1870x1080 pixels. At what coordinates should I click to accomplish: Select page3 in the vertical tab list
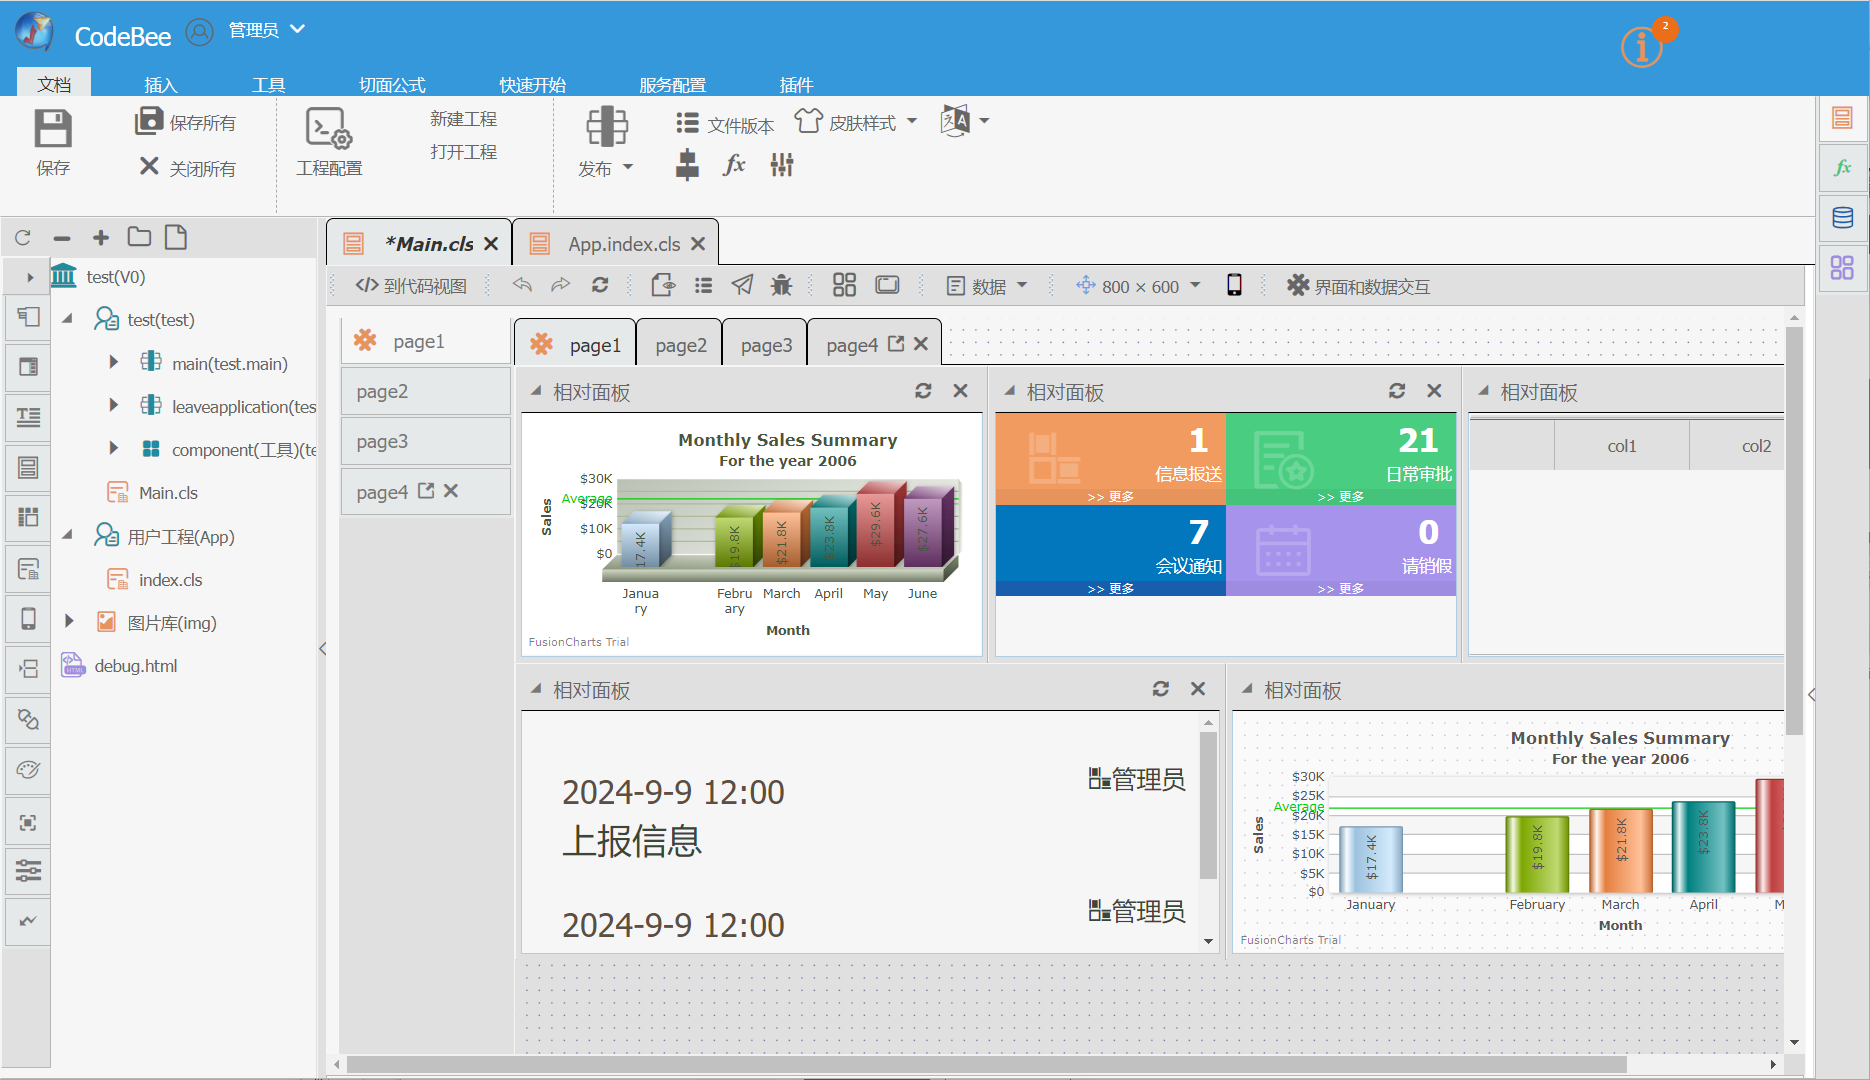pos(425,441)
